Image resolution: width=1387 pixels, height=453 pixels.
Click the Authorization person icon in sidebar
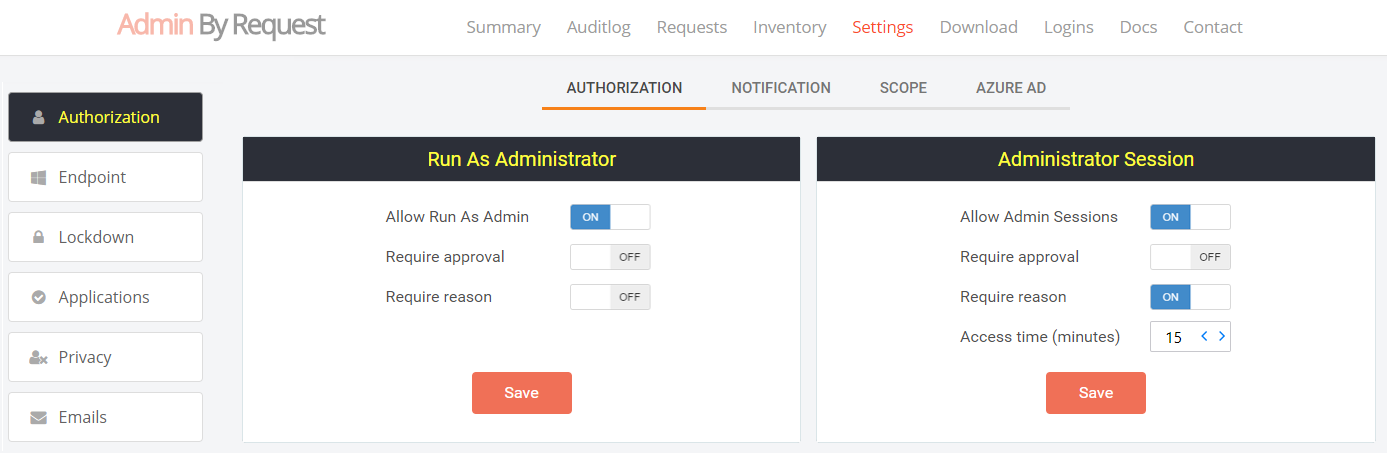coord(39,117)
